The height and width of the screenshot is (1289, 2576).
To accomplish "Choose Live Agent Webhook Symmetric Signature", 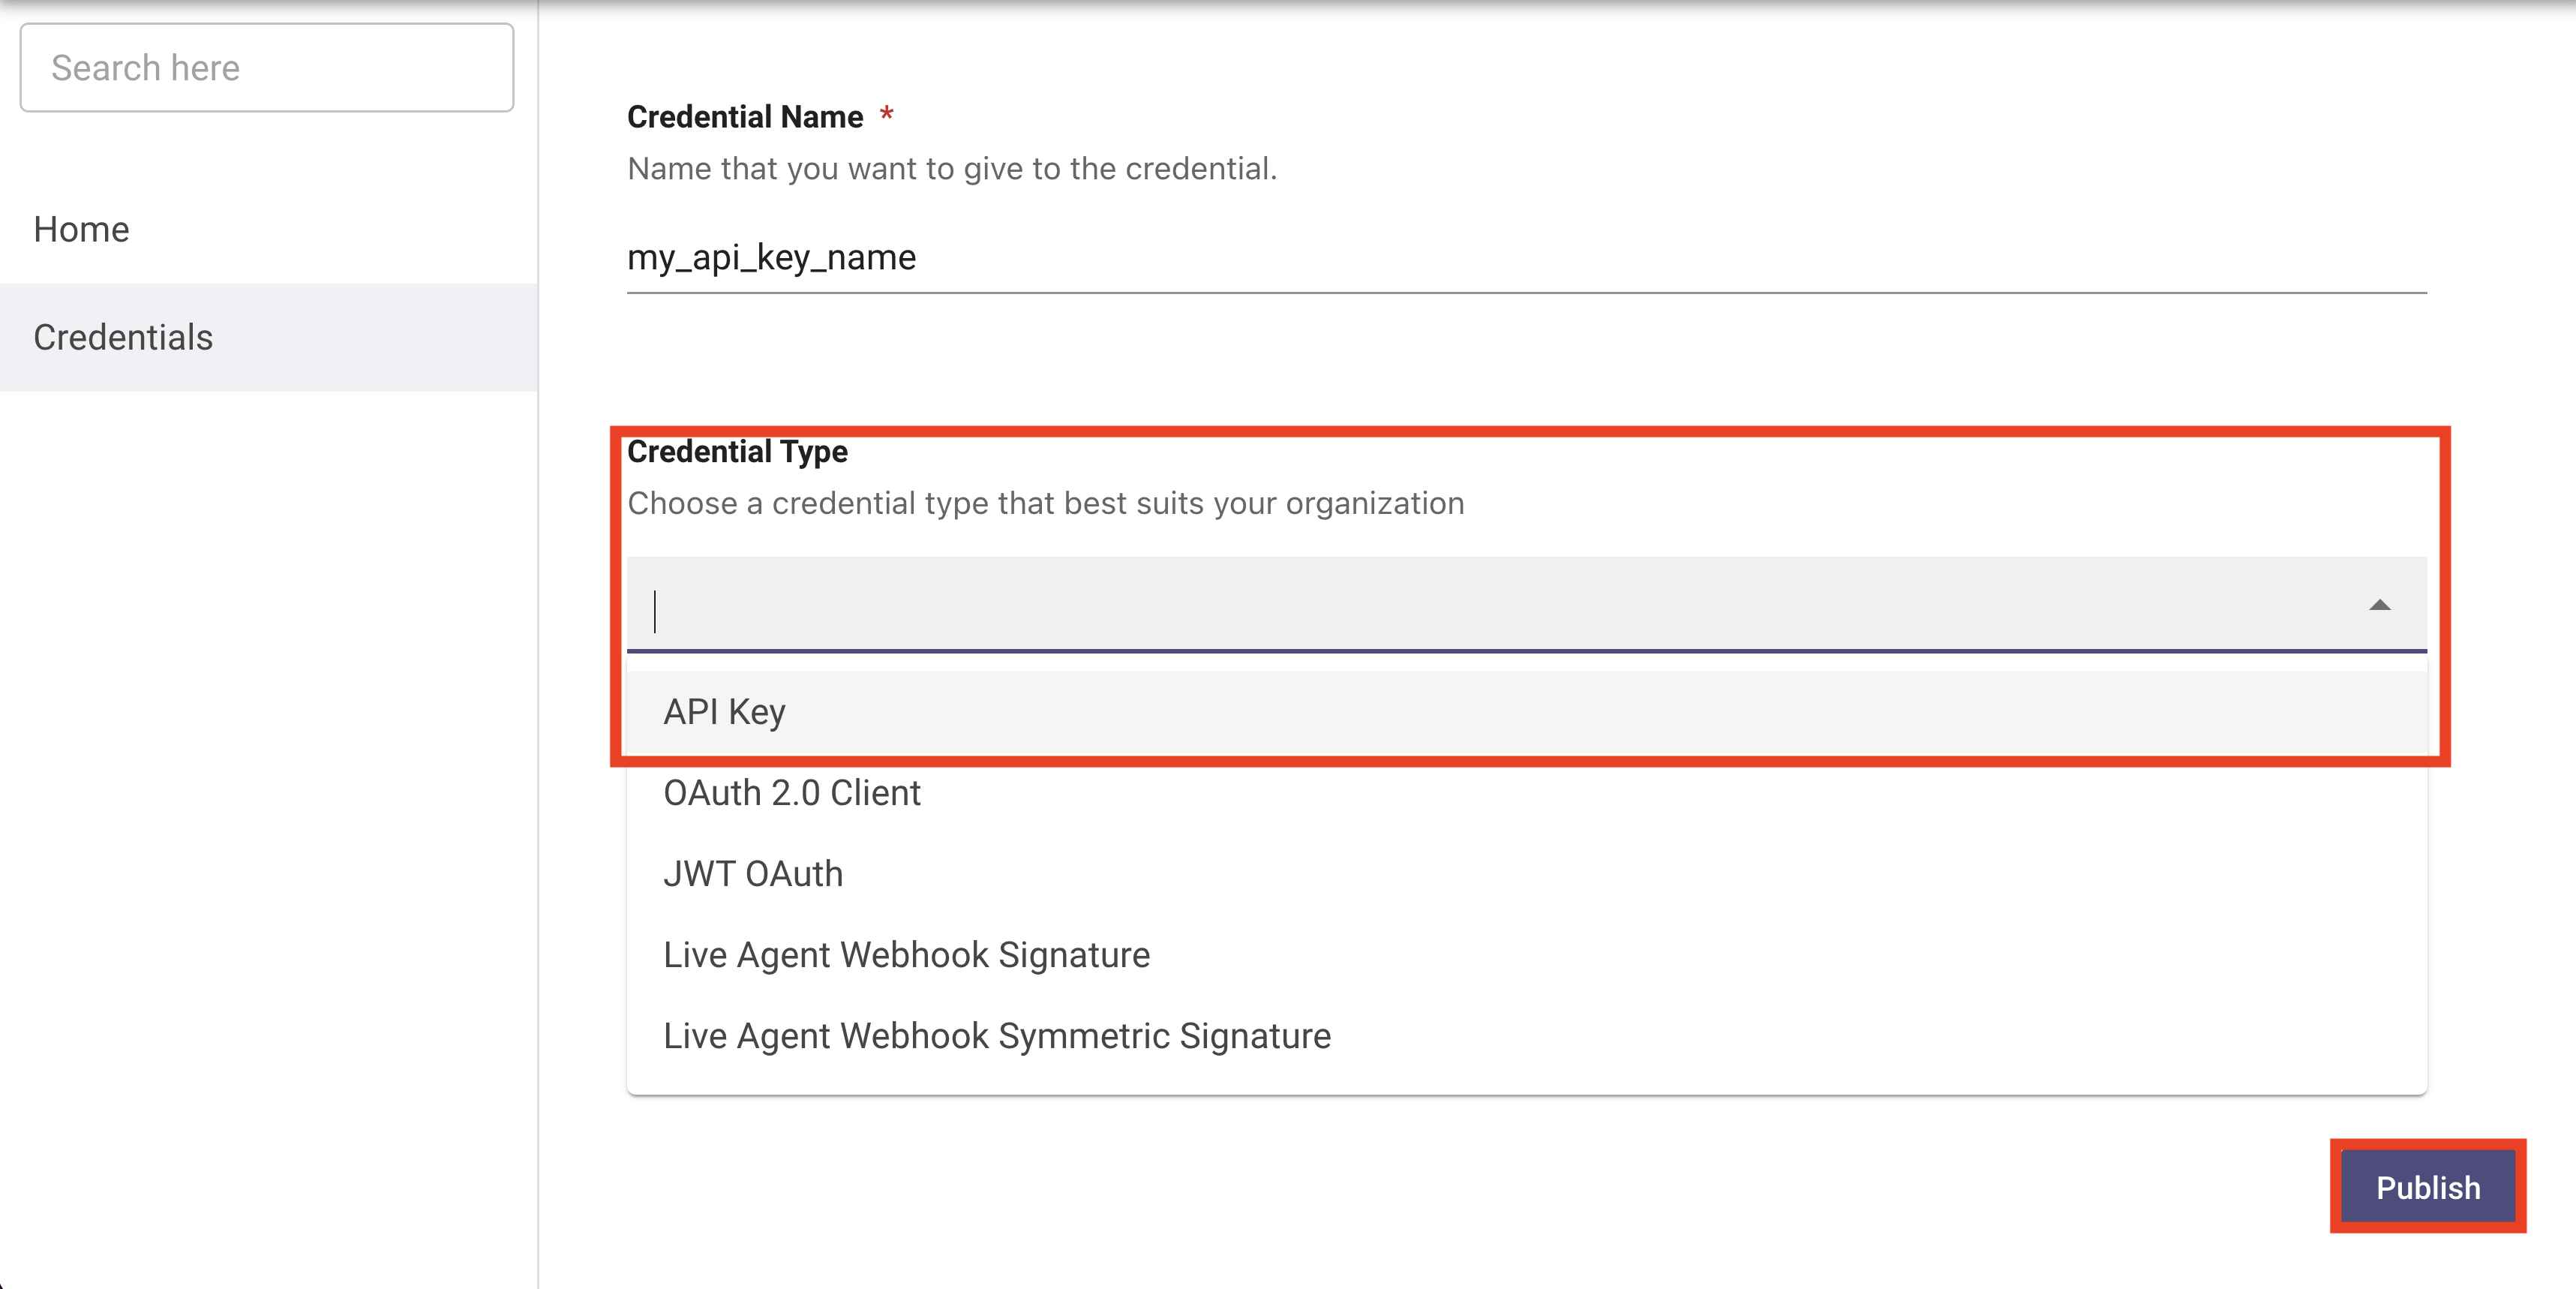I will pyautogui.click(x=997, y=1036).
